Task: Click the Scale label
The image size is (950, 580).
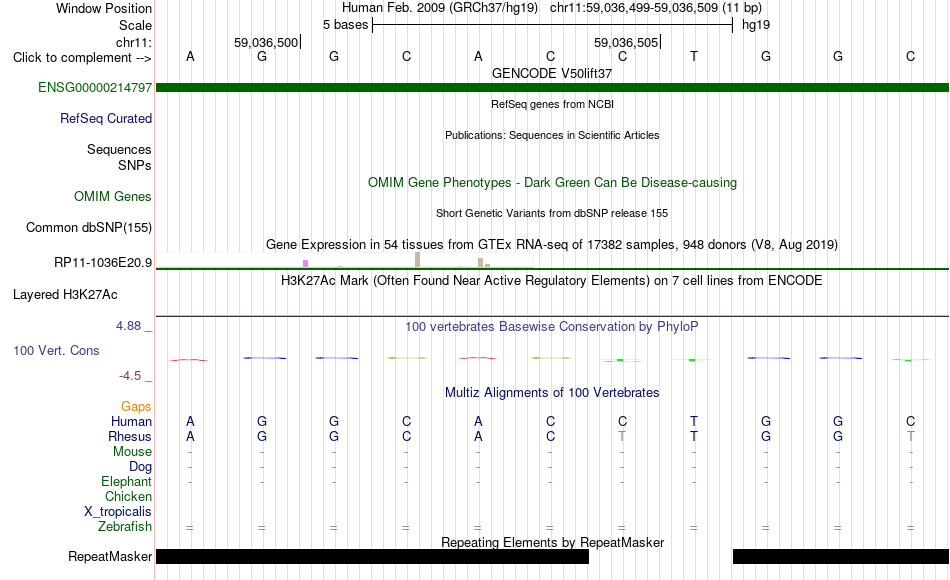Action: (x=135, y=25)
